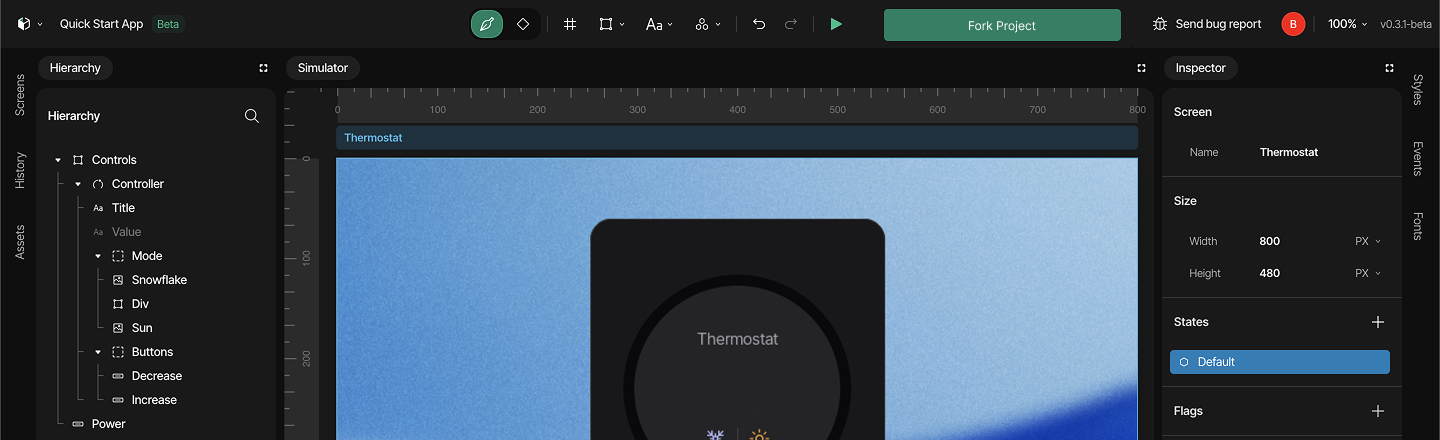Click the snowflake icon on canvas
This screenshot has width=1440, height=440.
point(715,435)
